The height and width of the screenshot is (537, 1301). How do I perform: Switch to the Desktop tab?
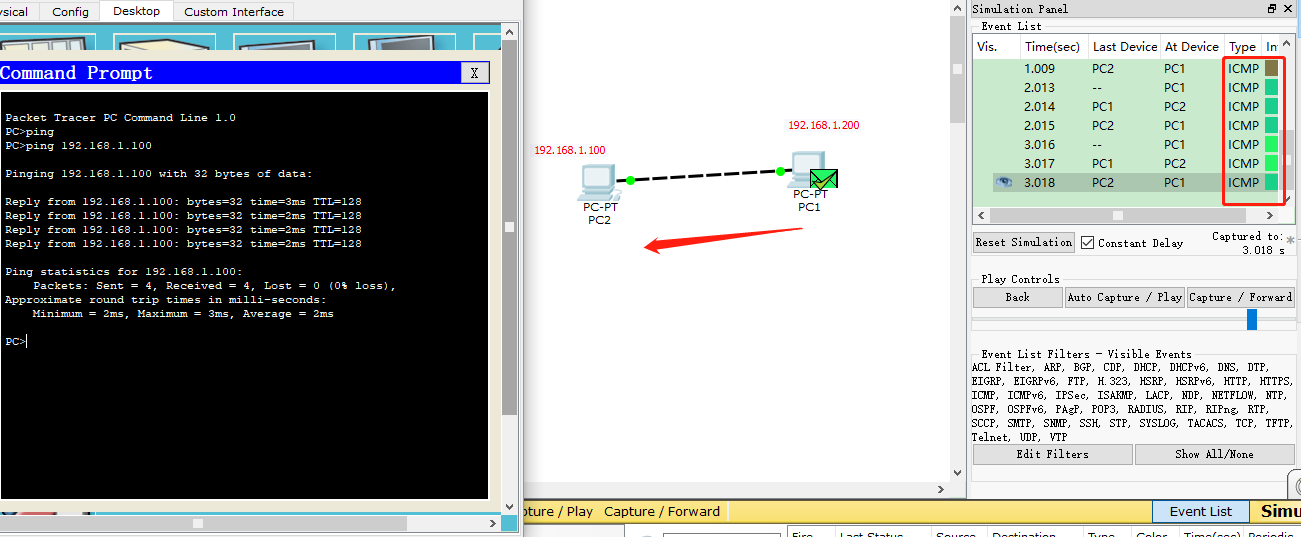coord(137,11)
